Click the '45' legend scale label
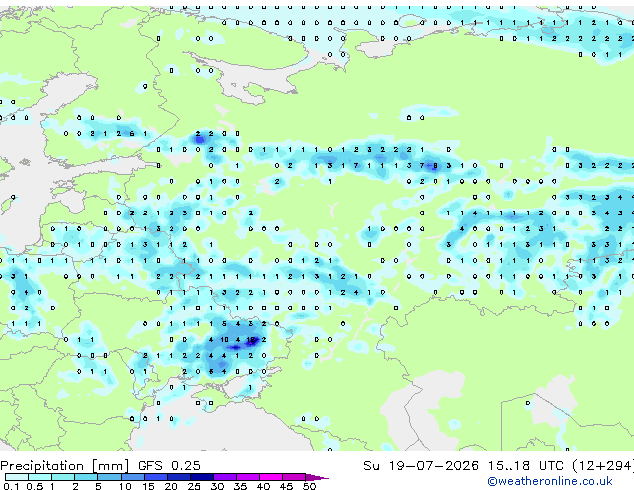Screen dimensions: 634x490 286,486
